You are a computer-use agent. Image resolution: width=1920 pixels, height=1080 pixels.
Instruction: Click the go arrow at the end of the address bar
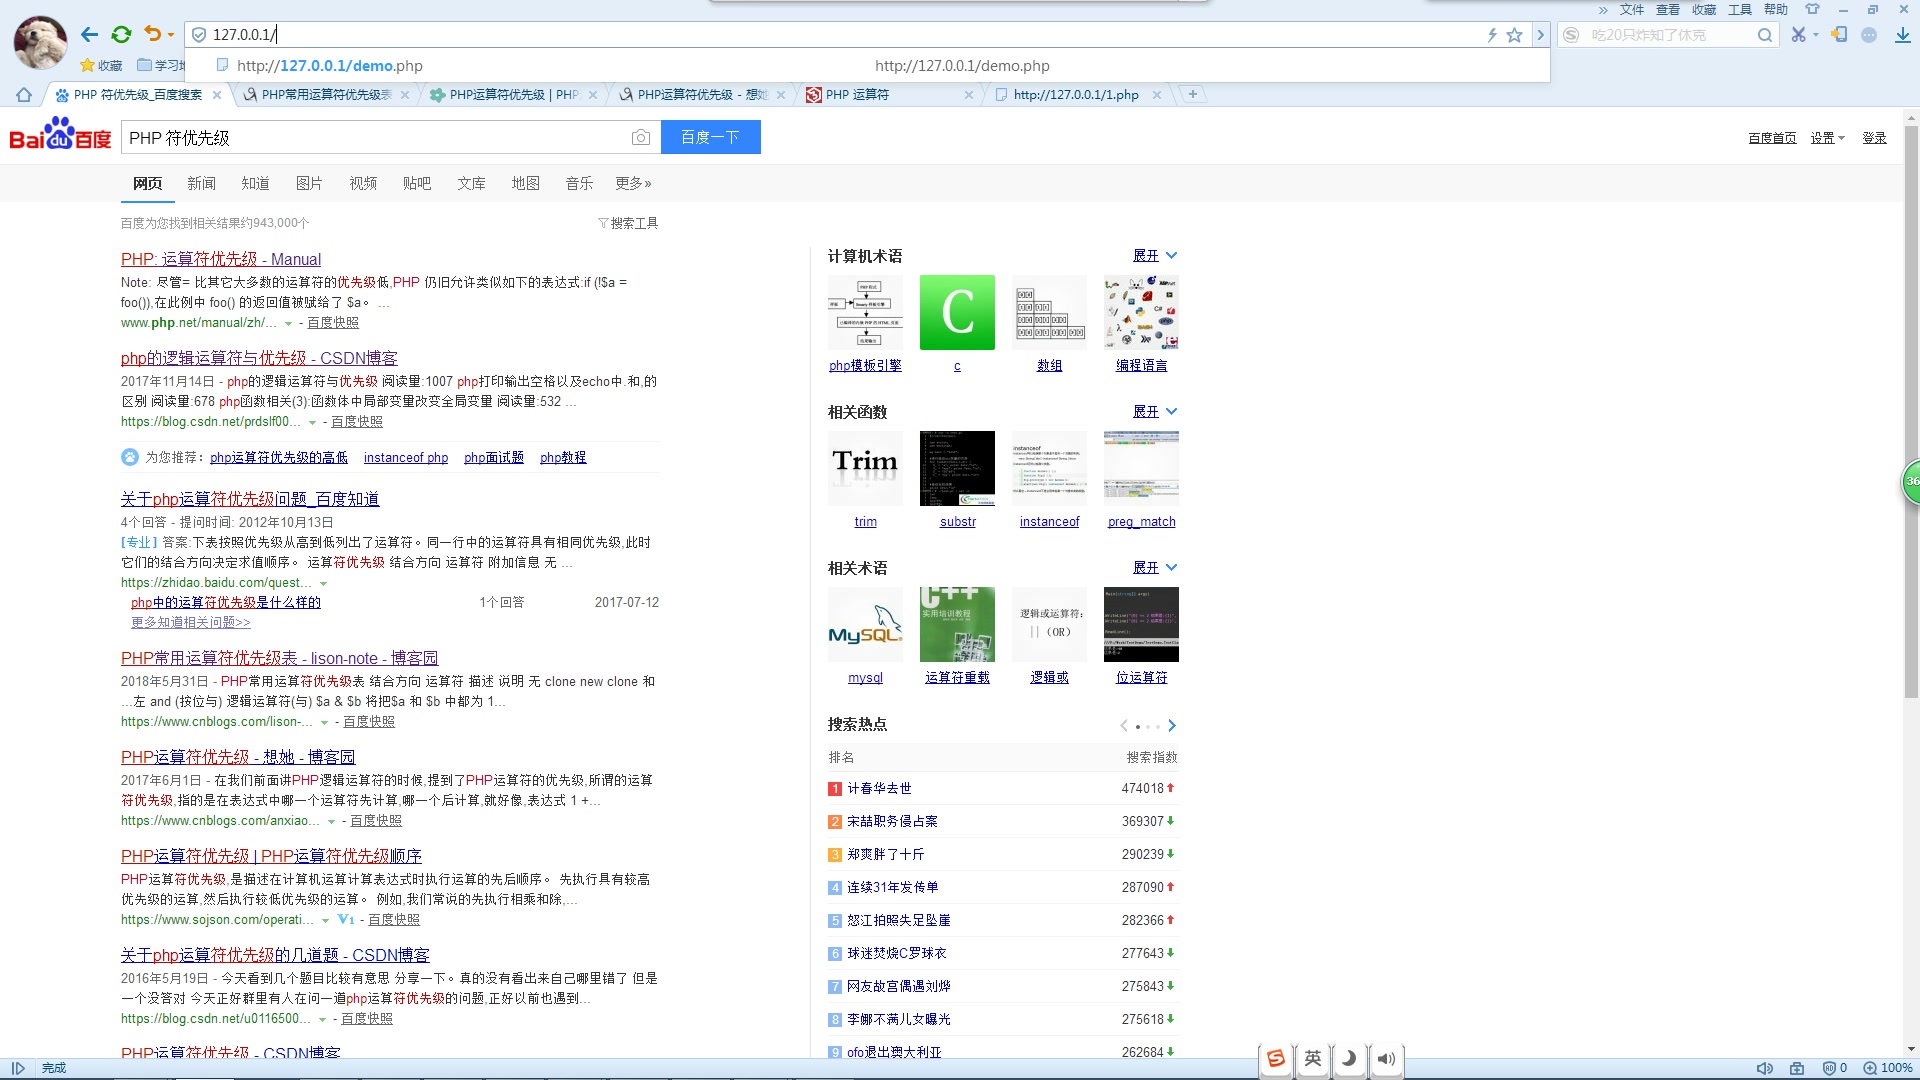(x=1540, y=35)
